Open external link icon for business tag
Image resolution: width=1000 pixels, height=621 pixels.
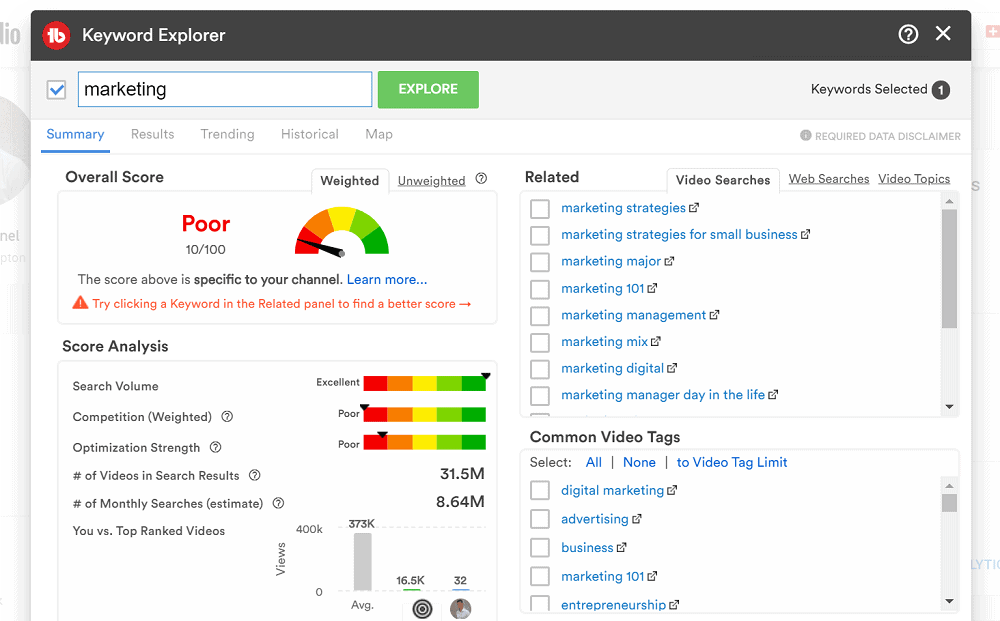621,547
